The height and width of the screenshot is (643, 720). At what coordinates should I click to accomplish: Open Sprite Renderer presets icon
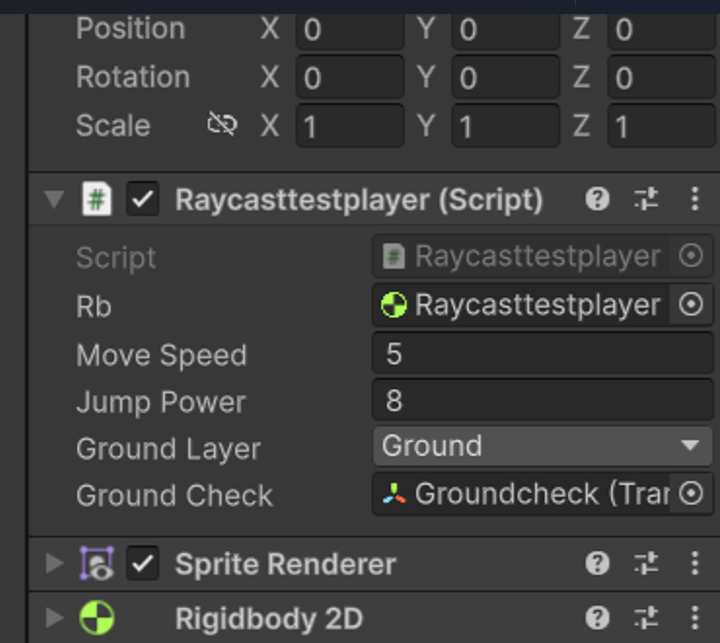[x=646, y=564]
